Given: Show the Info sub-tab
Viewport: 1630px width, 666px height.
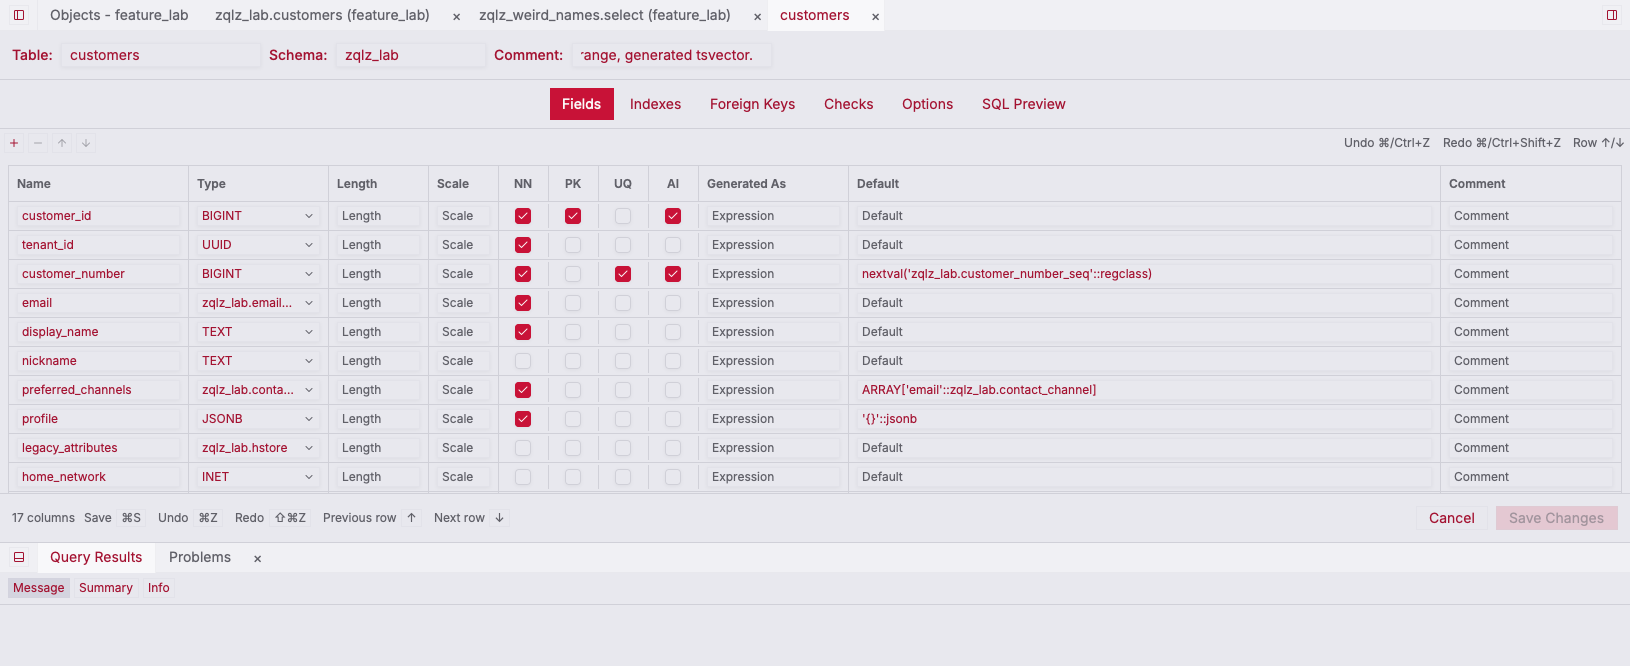Looking at the screenshot, I should [159, 588].
